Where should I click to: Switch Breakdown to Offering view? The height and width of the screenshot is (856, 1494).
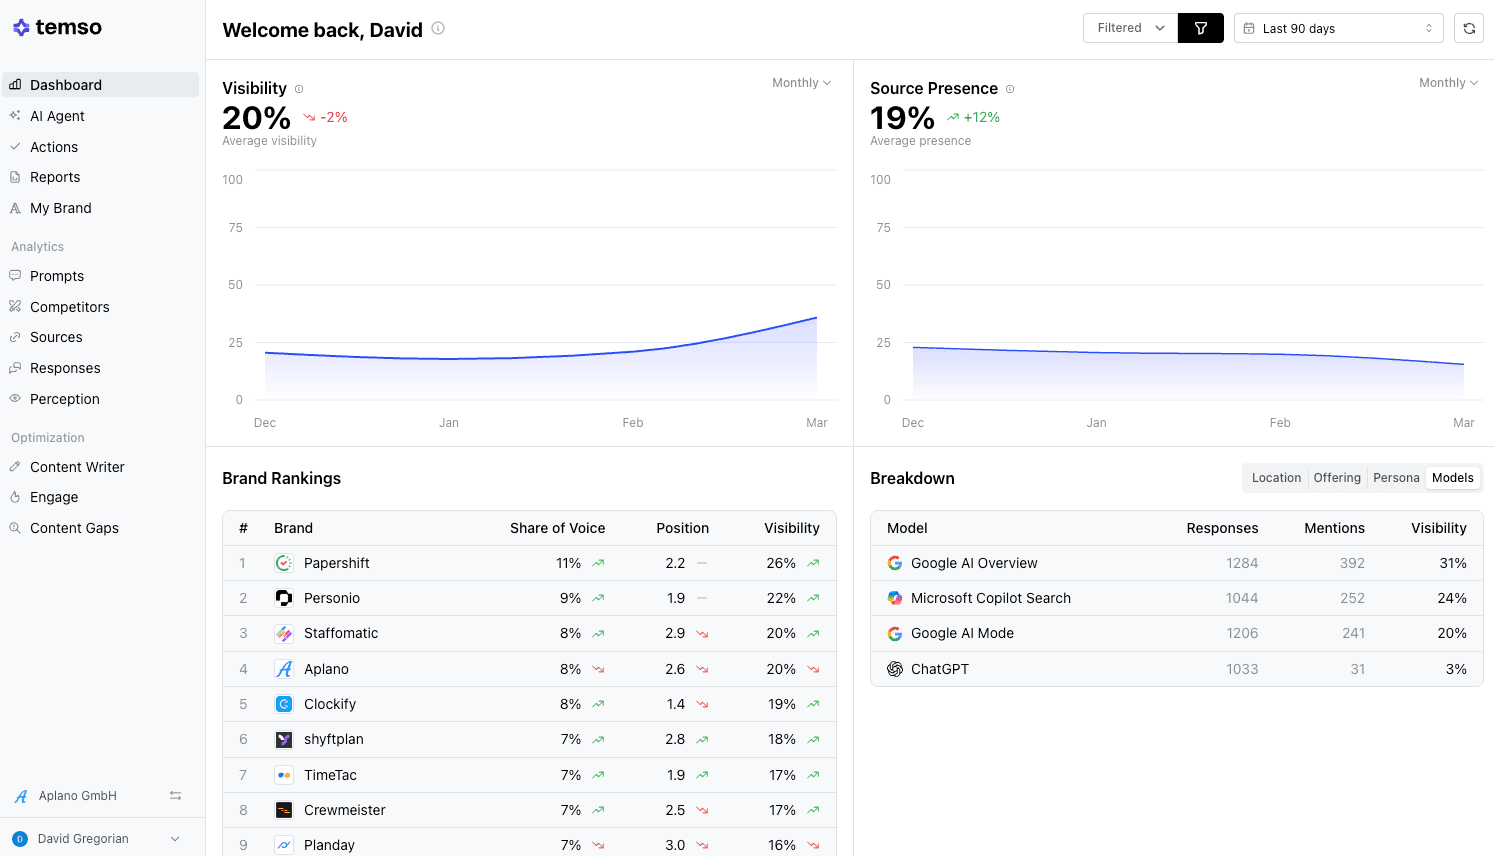point(1337,478)
